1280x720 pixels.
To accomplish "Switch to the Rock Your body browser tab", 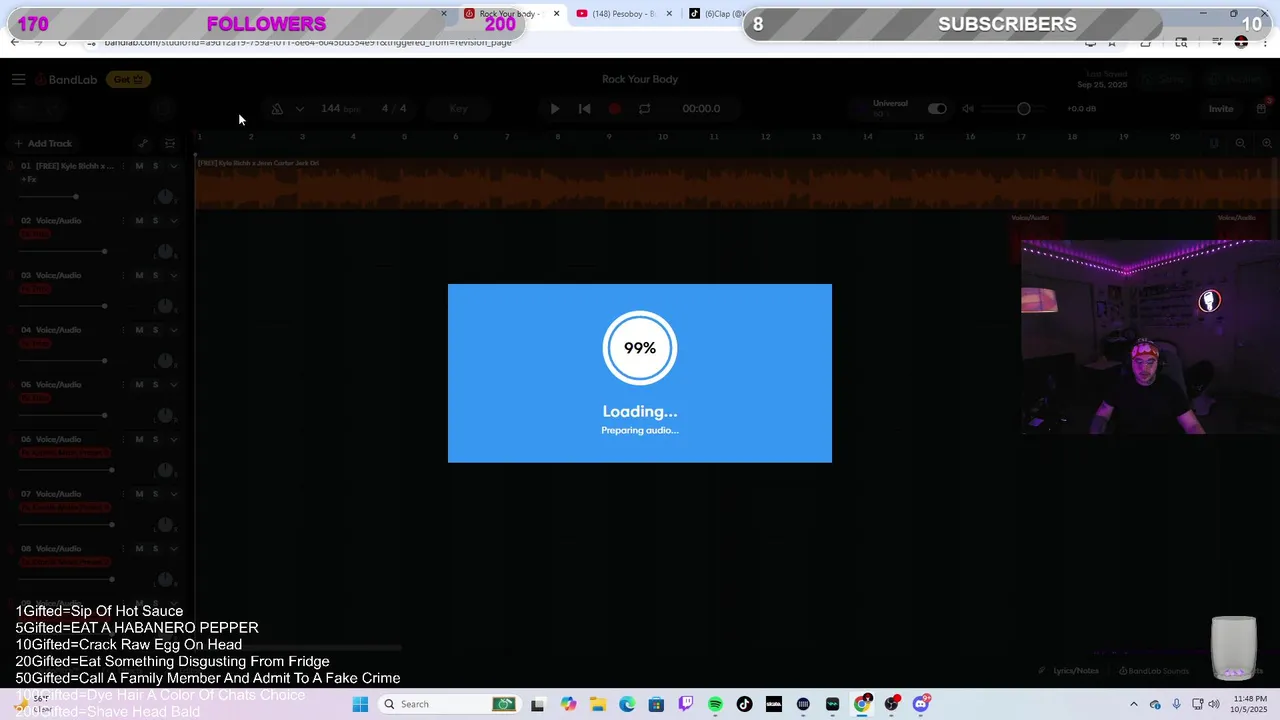I will [x=511, y=14].
